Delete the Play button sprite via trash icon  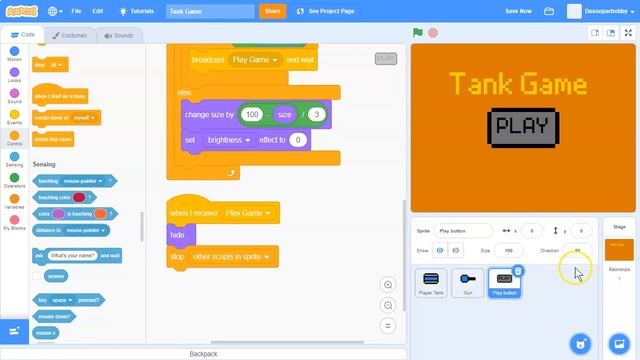coord(518,271)
